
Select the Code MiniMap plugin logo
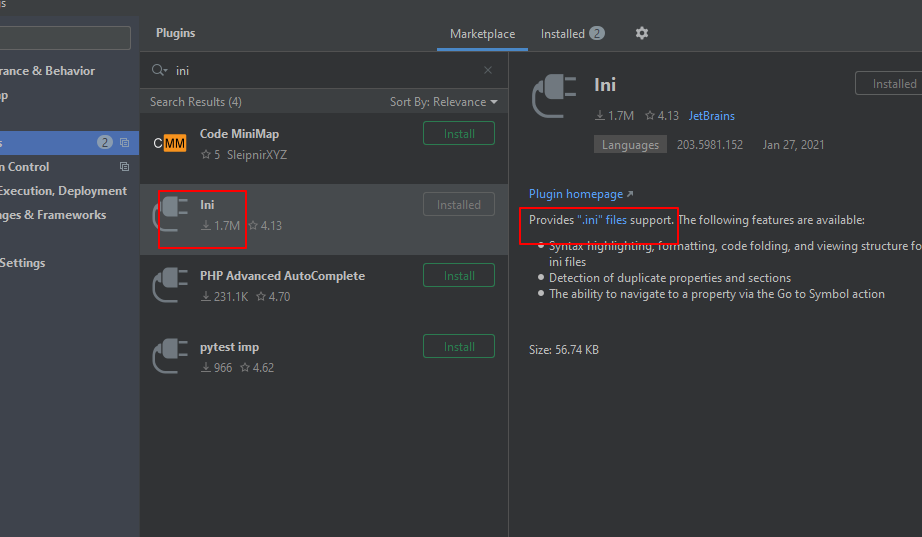point(170,144)
